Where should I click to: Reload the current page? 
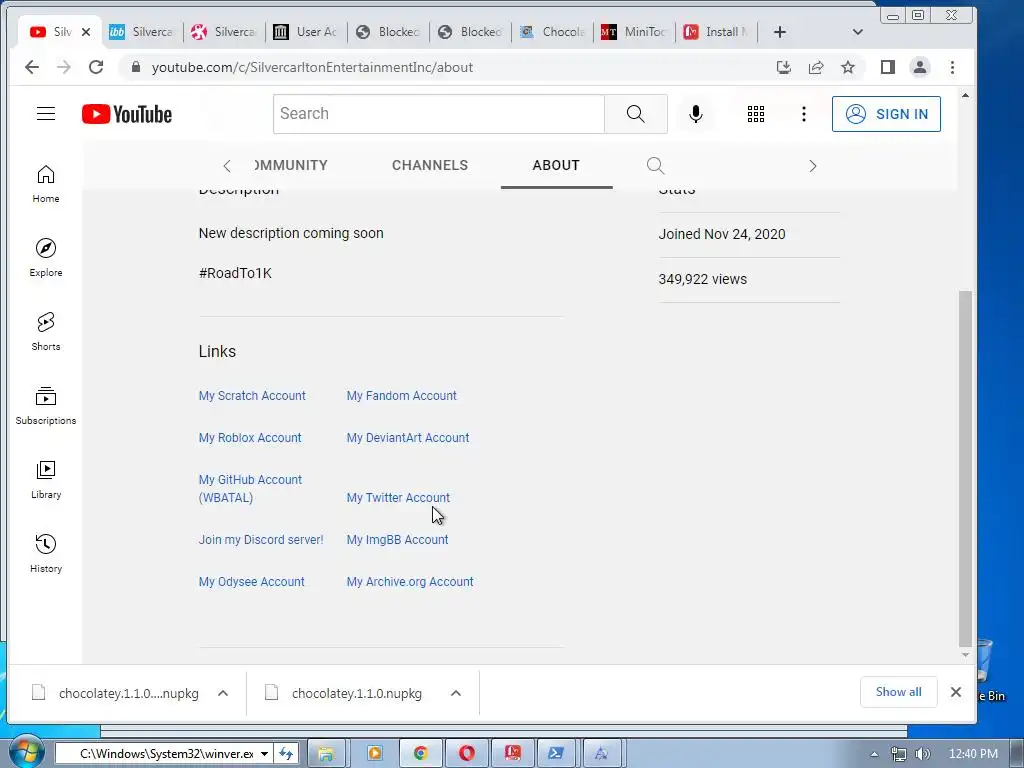[96, 67]
